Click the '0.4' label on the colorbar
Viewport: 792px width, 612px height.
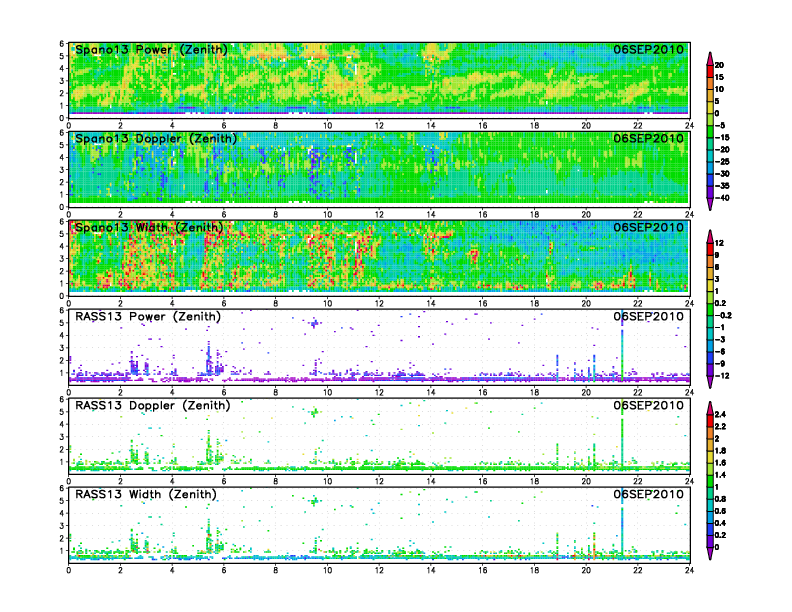[x=720, y=523]
